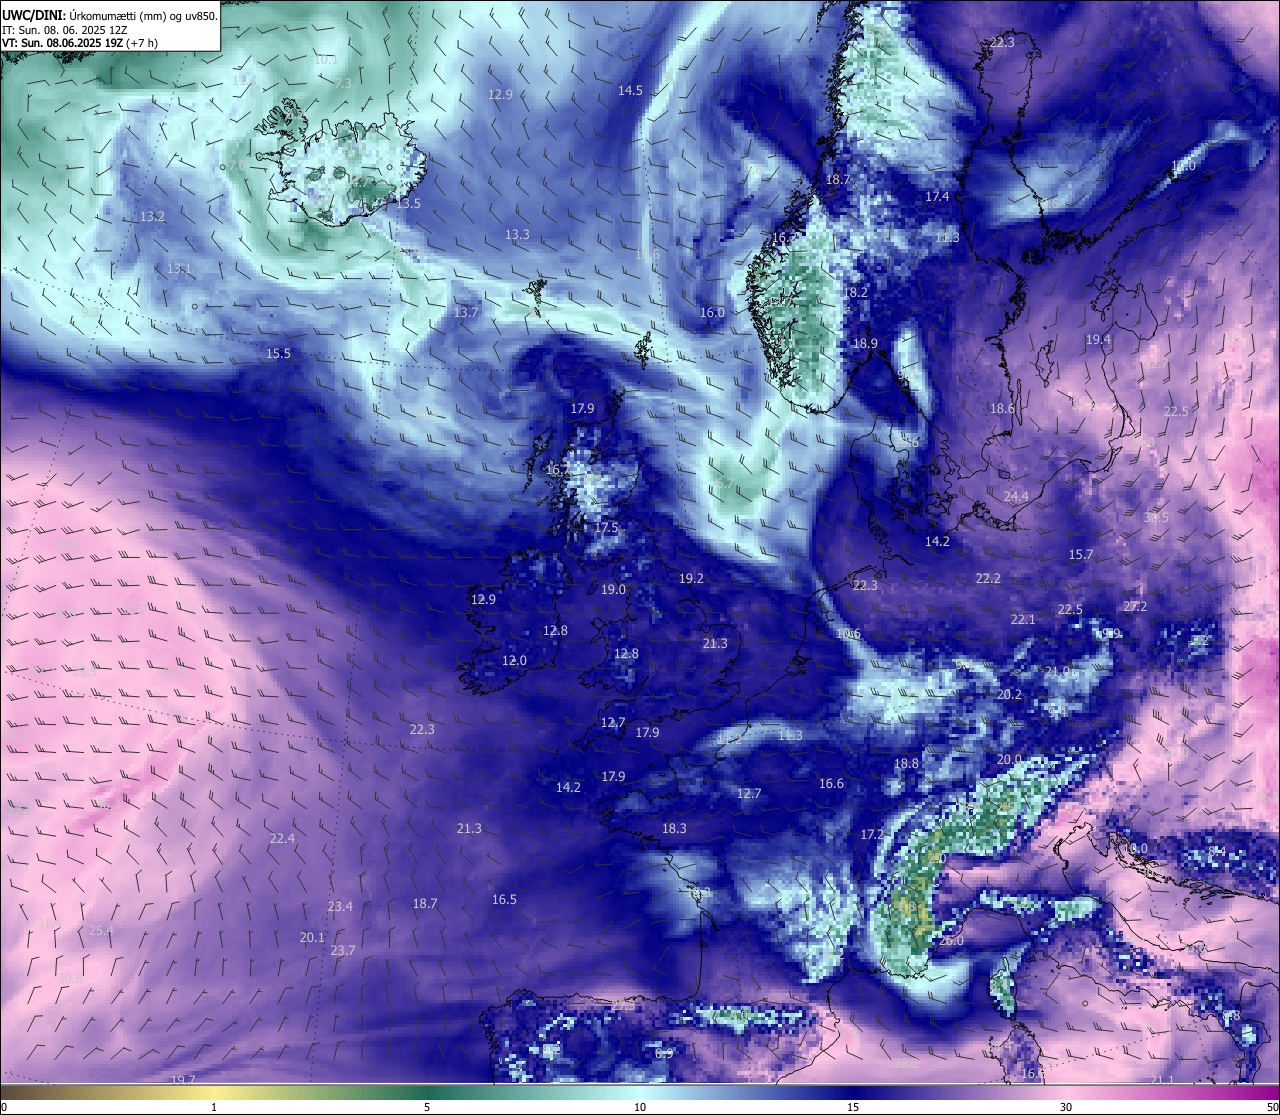Click the 16.7 value over Scotland

tap(558, 468)
